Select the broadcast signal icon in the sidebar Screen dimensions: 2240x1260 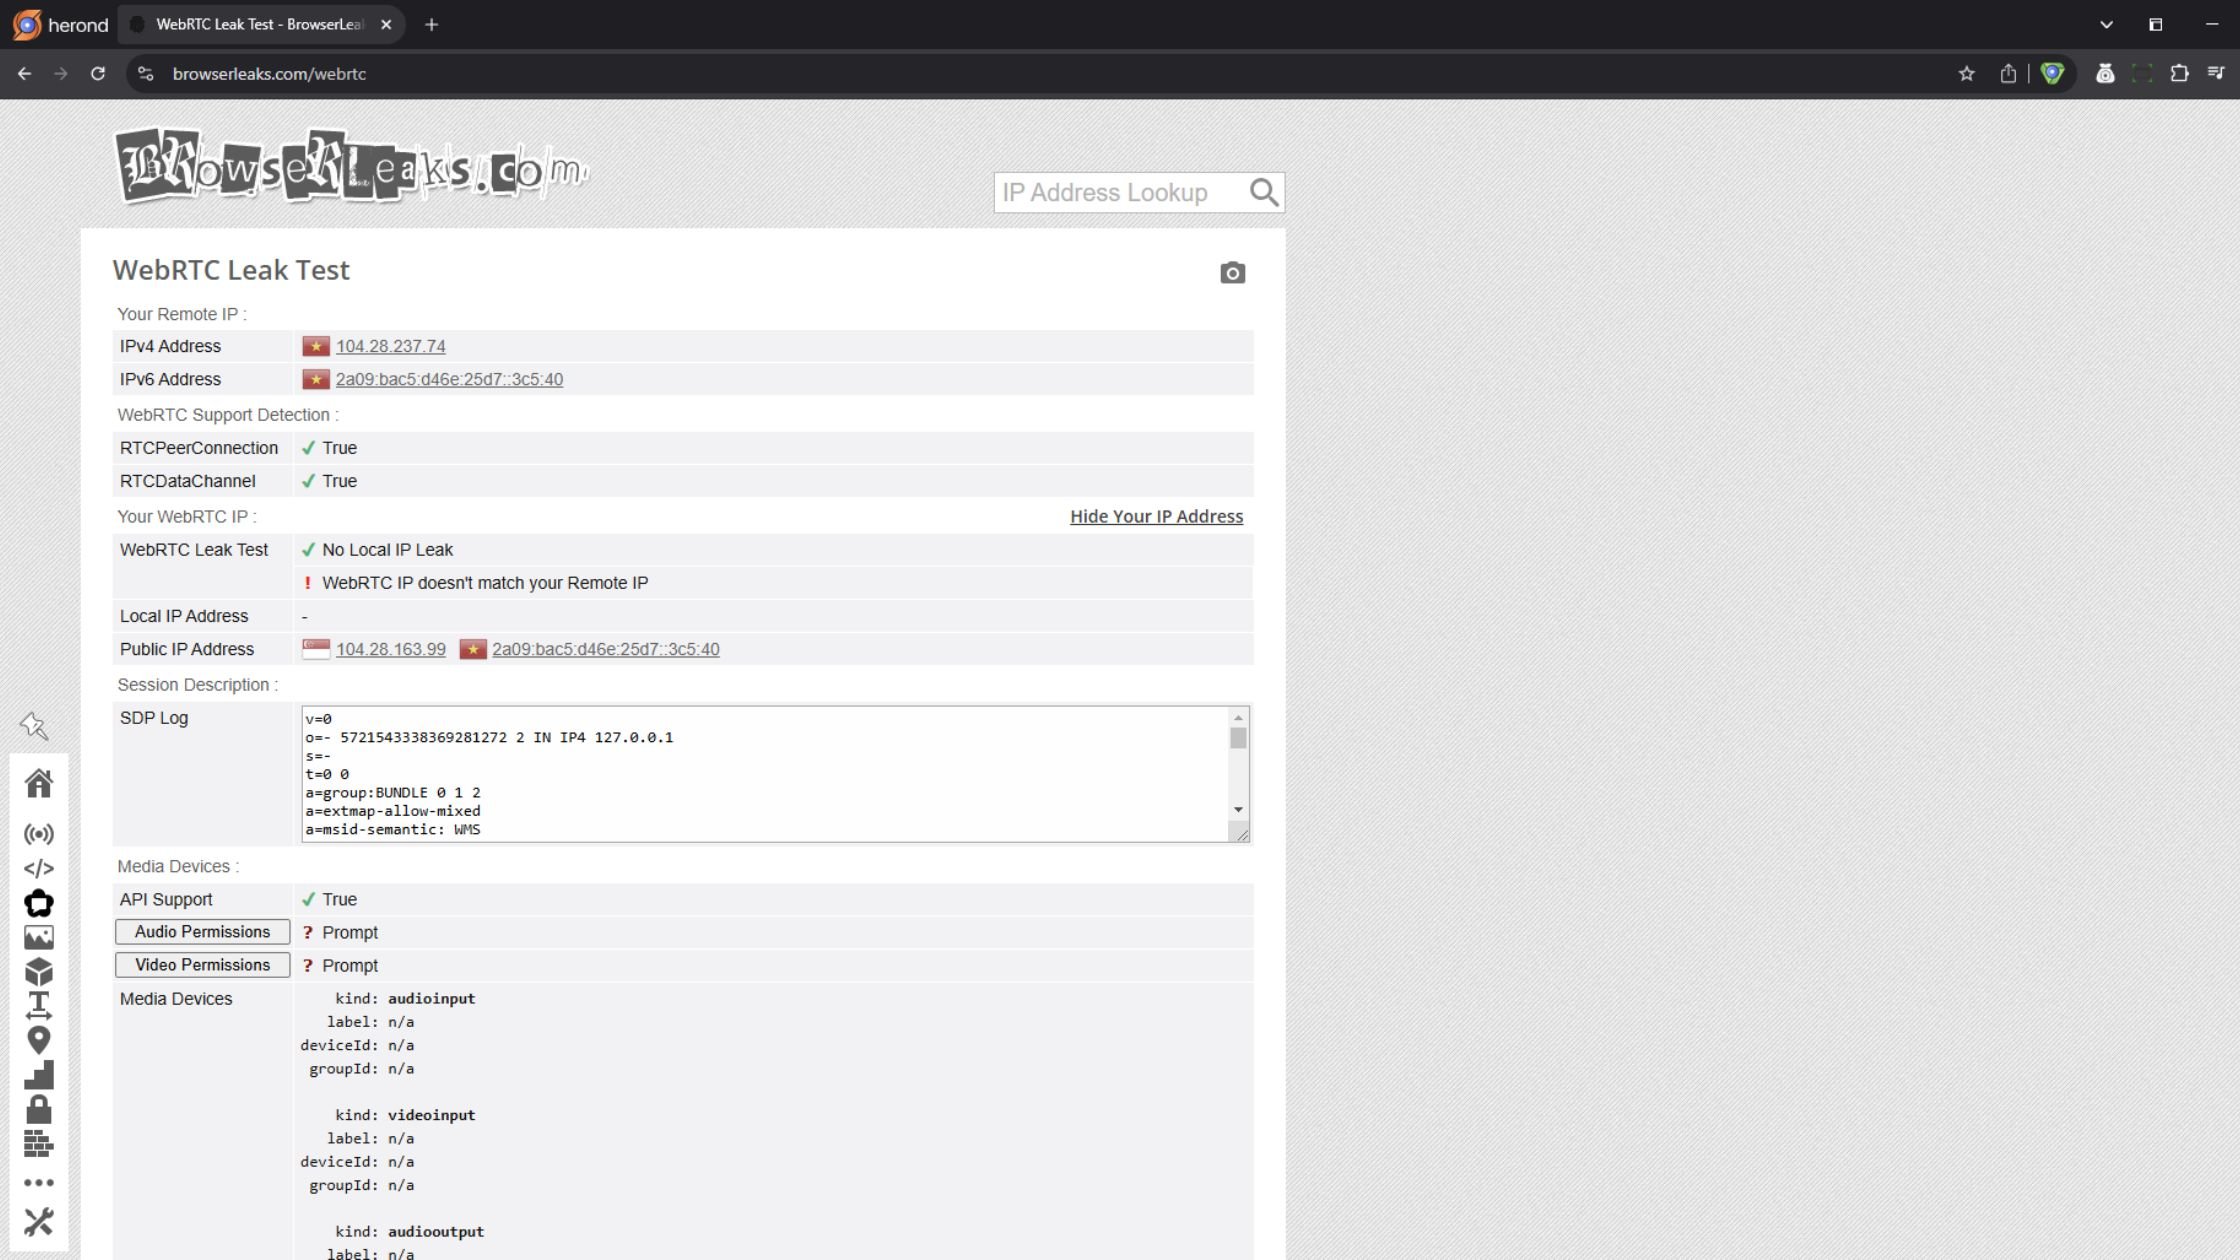[x=38, y=834]
